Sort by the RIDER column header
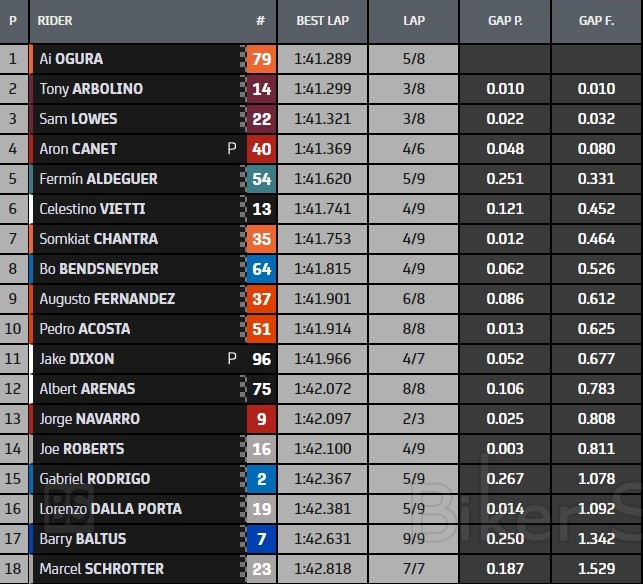 (x=55, y=21)
